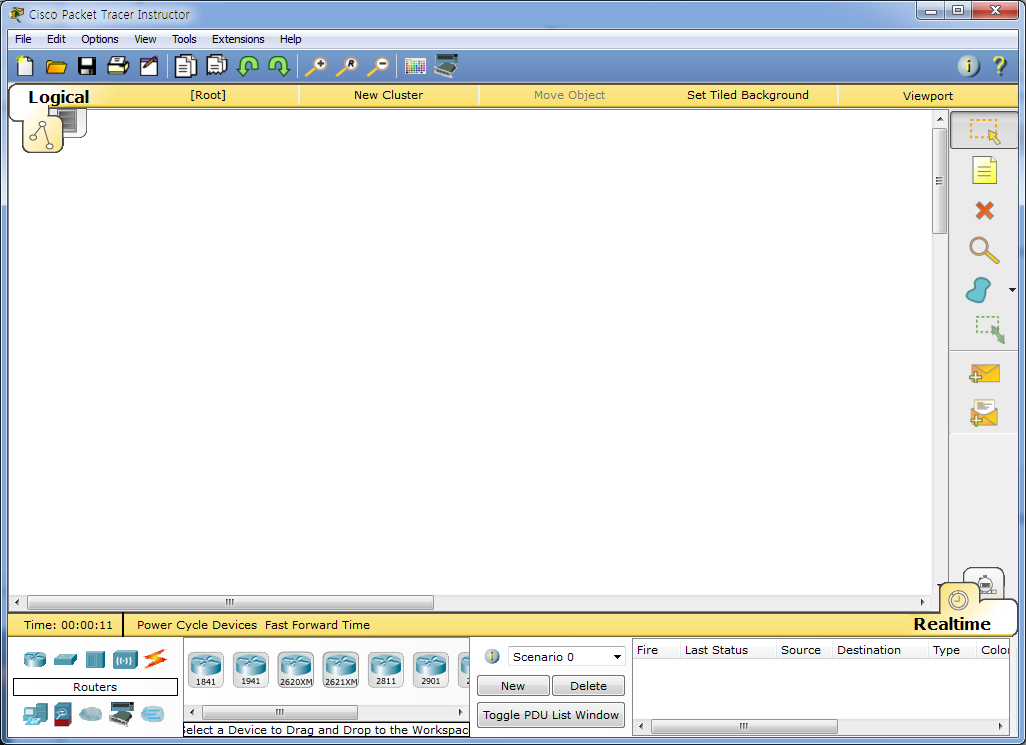
Task: Select the Draw Polygon shape tool
Action: pyautogui.click(x=979, y=290)
